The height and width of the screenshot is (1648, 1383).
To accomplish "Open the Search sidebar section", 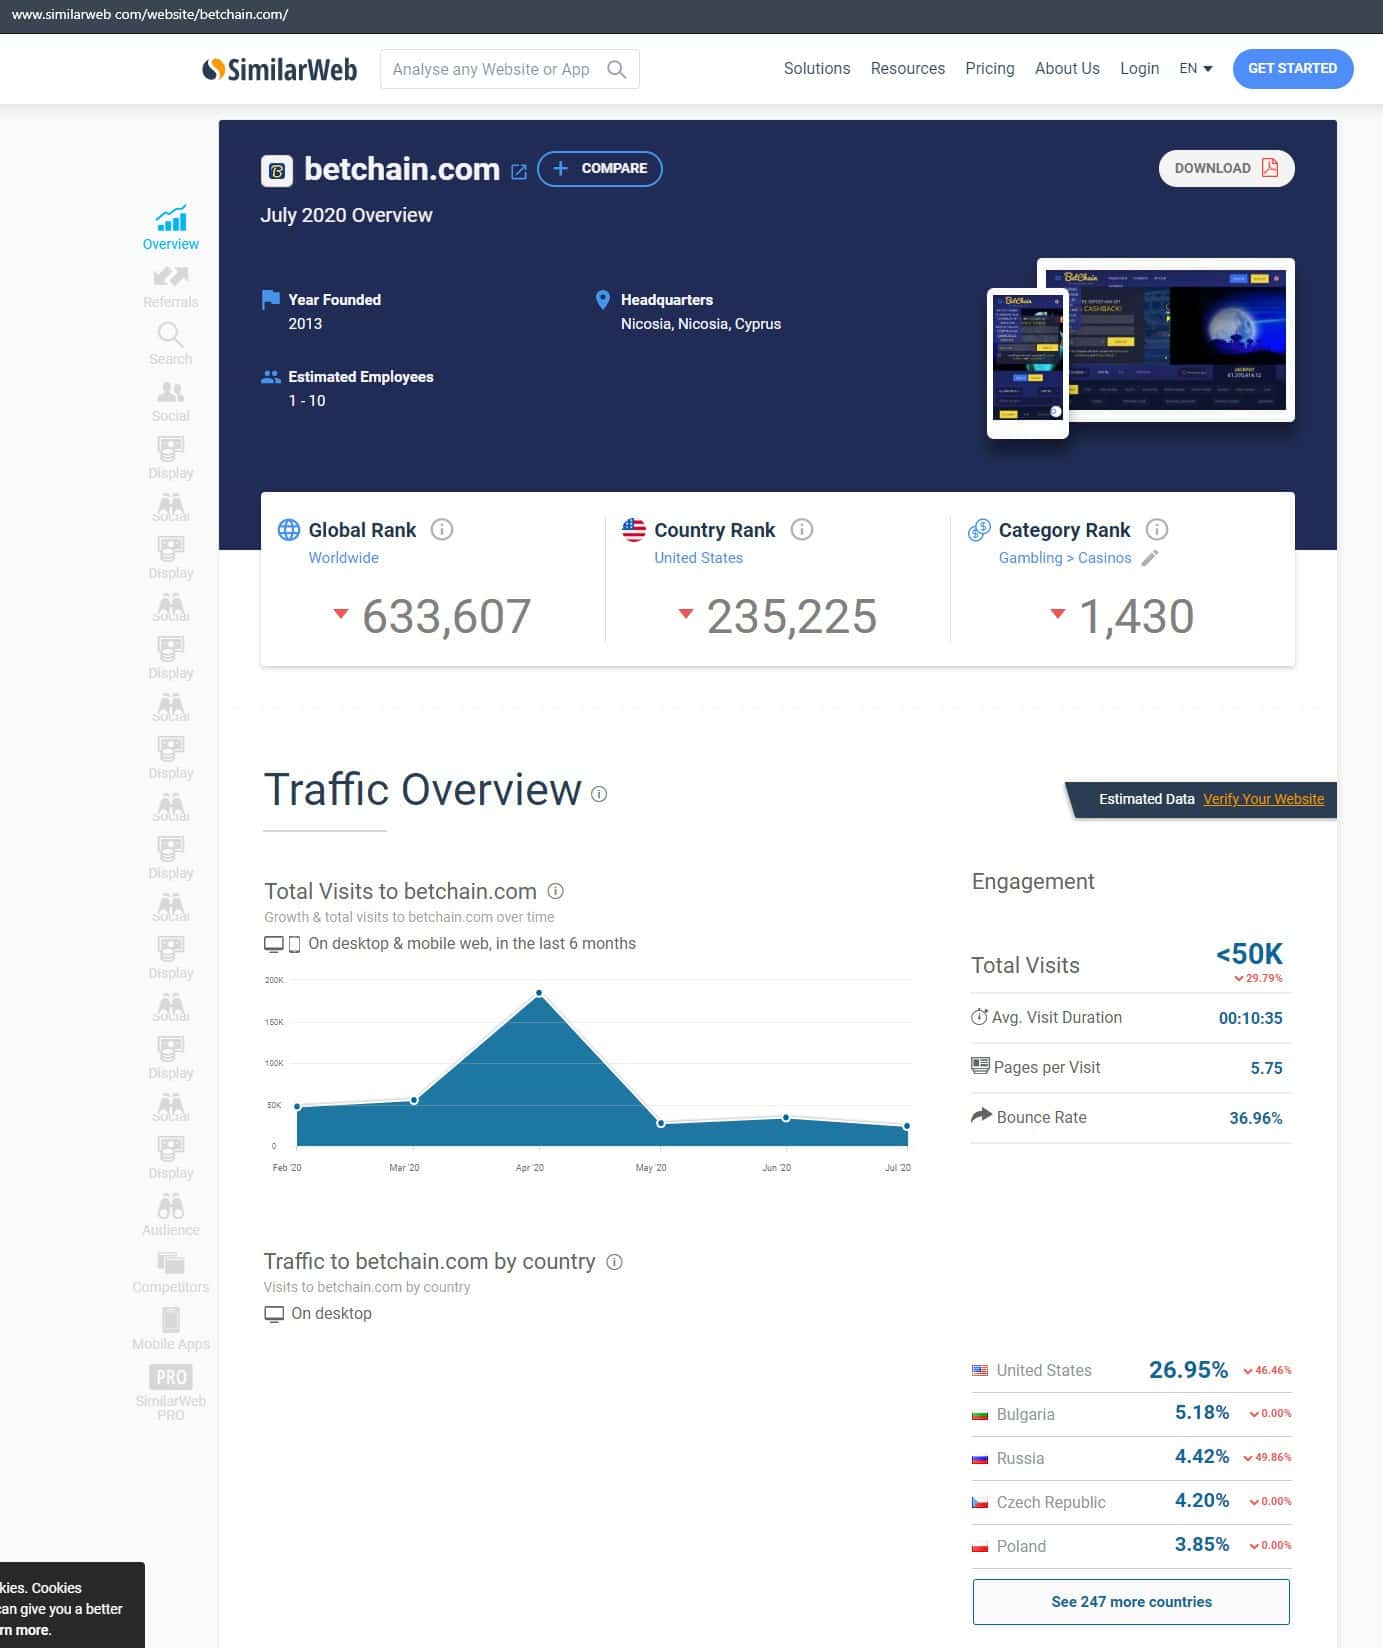I will click(x=171, y=344).
